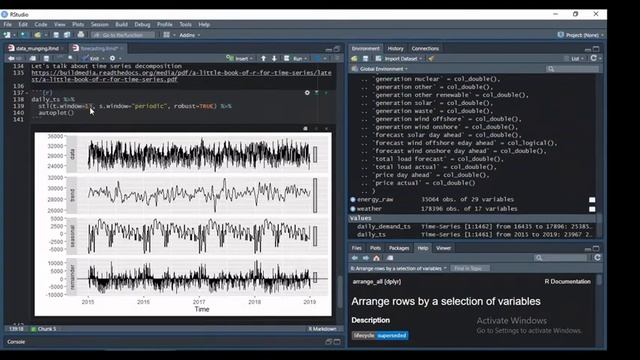Click the environment search field
This screenshot has width=640, height=360.
pyautogui.click(x=573, y=69)
